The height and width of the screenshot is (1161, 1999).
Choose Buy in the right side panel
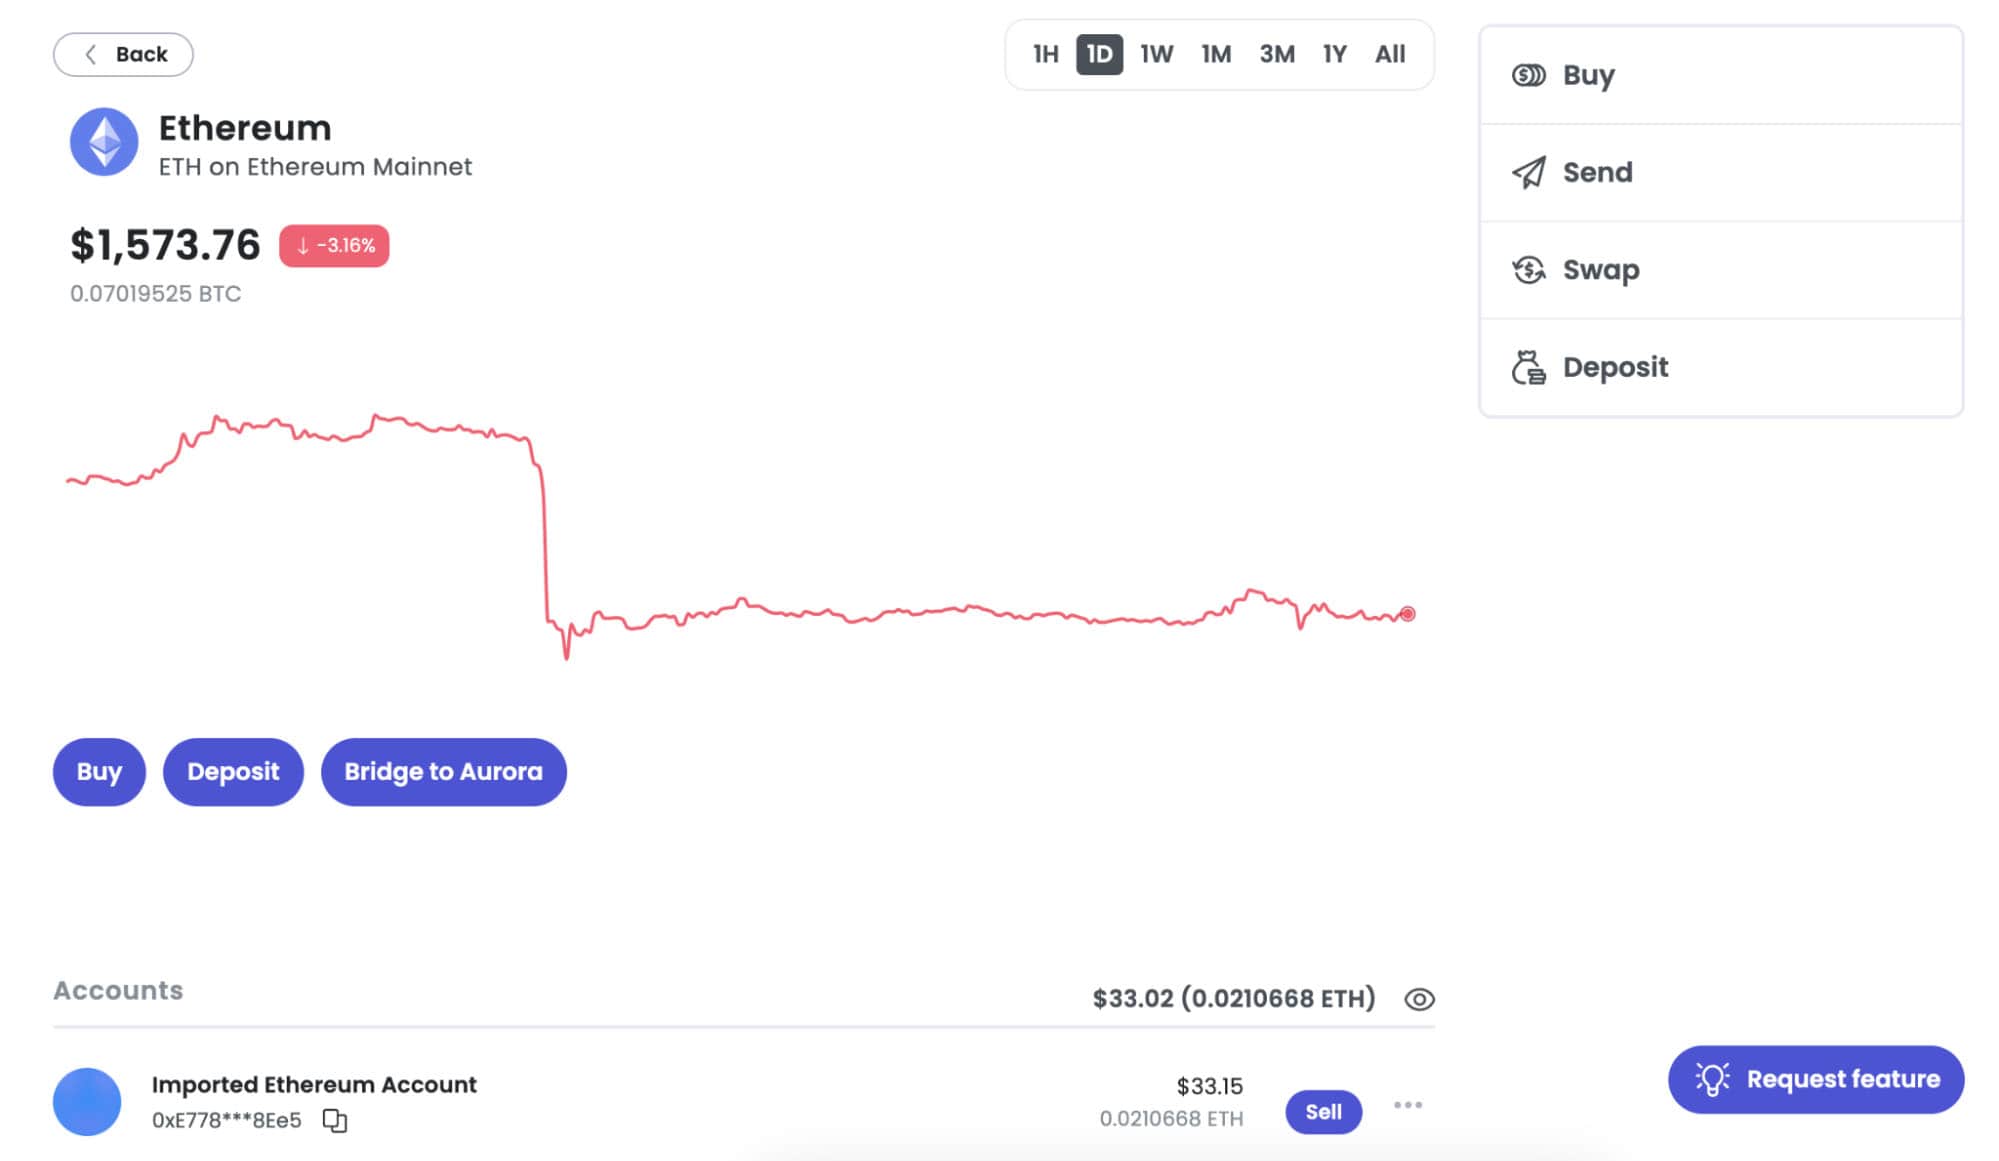(1720, 75)
